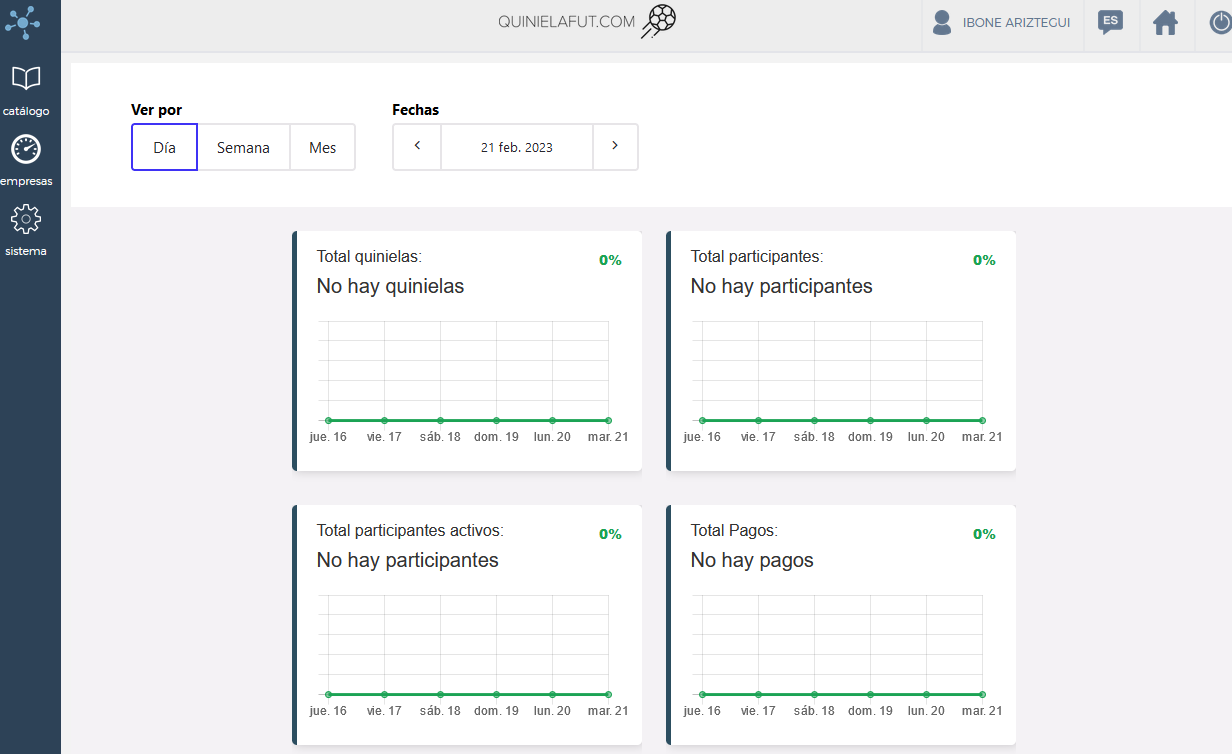Open the 21 feb. 2023 date picker
This screenshot has height=754, width=1232.
[516, 147]
